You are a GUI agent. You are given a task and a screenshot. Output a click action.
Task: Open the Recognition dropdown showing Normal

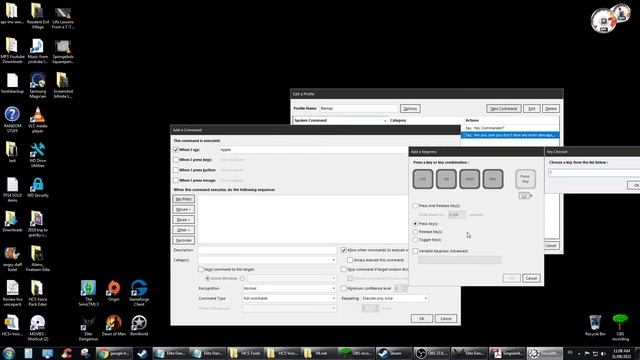(x=289, y=288)
